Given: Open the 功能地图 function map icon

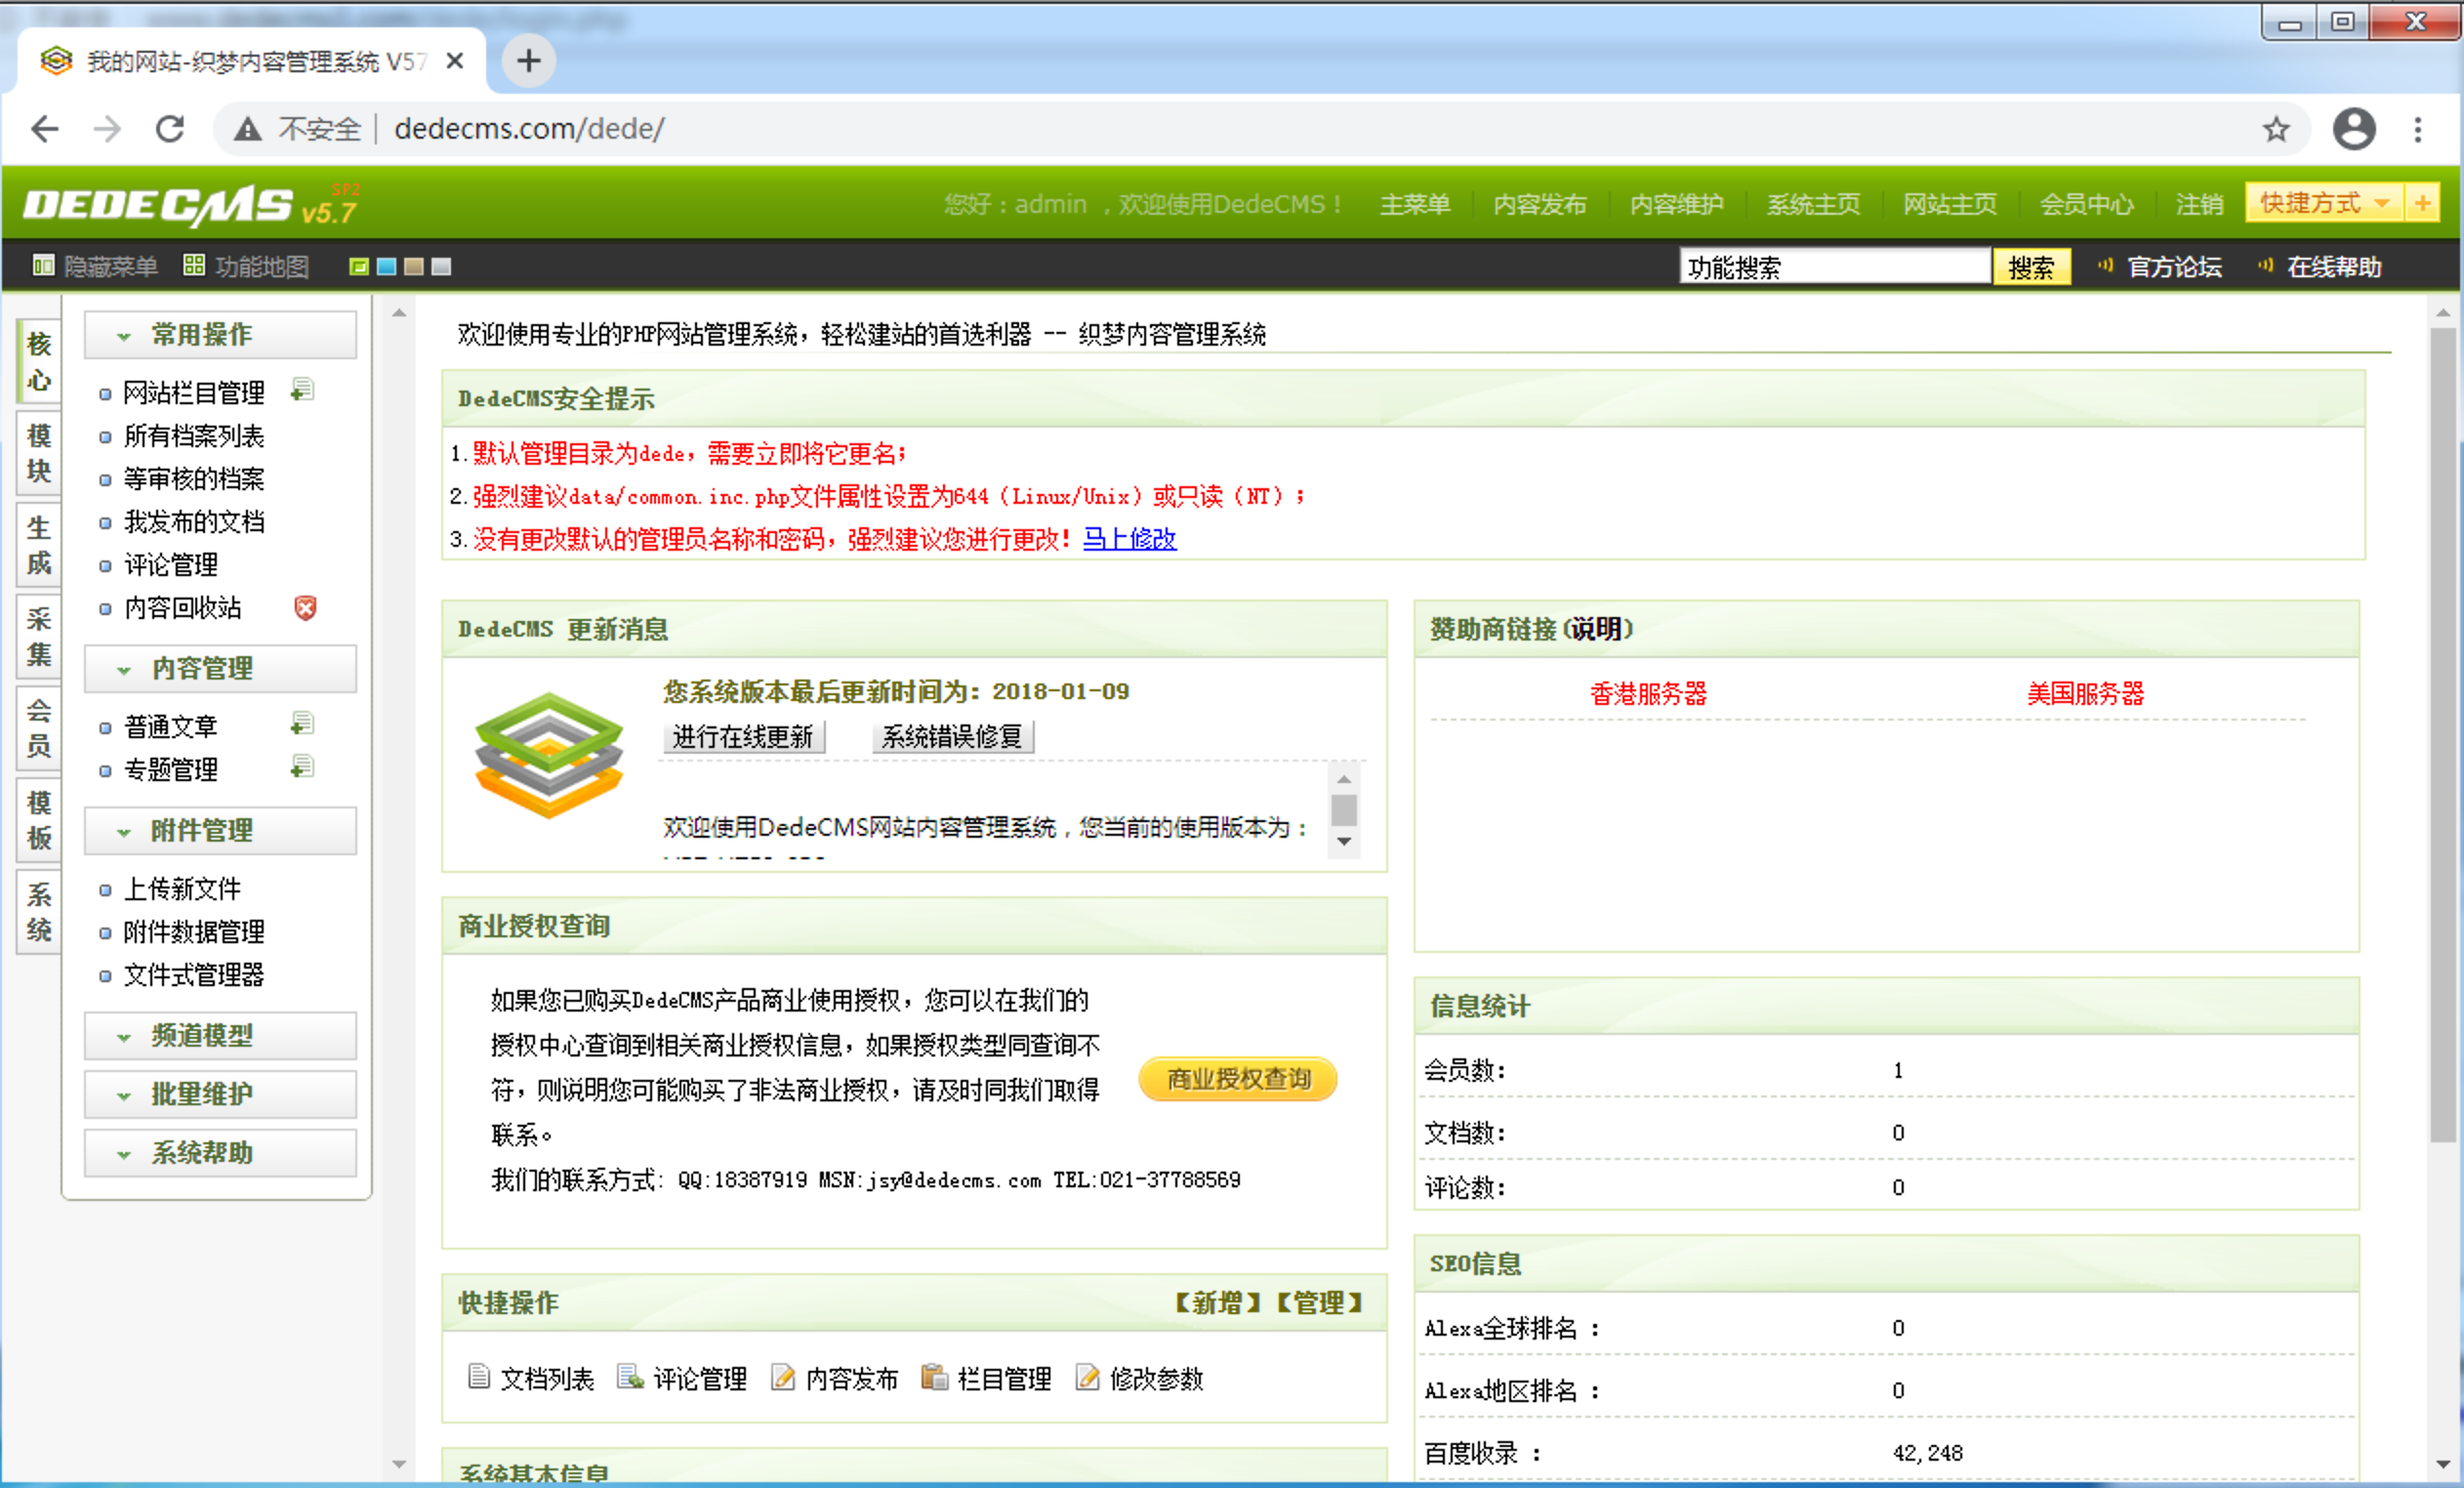Looking at the screenshot, I should [195, 265].
